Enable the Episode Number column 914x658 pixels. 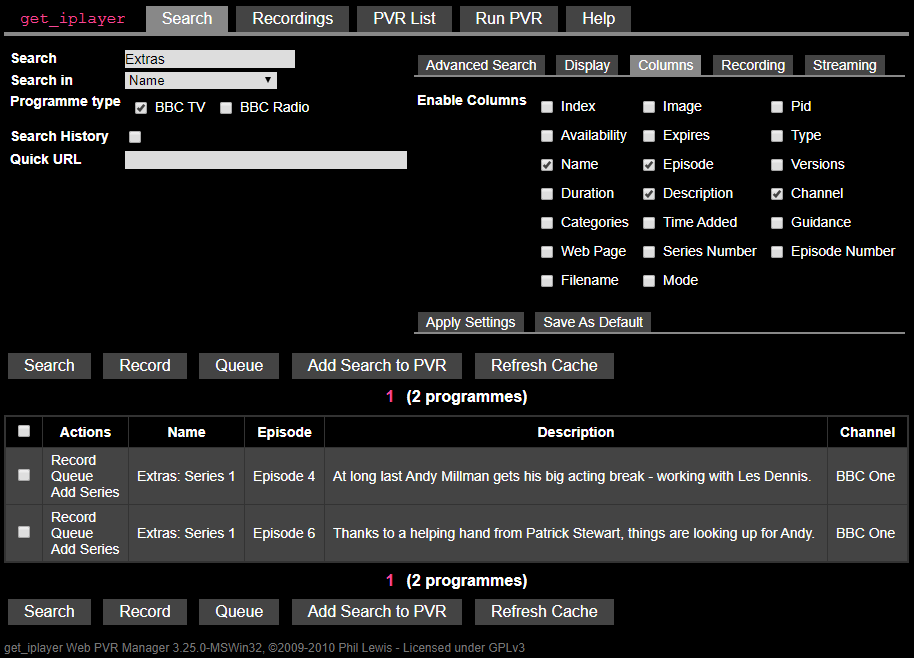pos(777,252)
